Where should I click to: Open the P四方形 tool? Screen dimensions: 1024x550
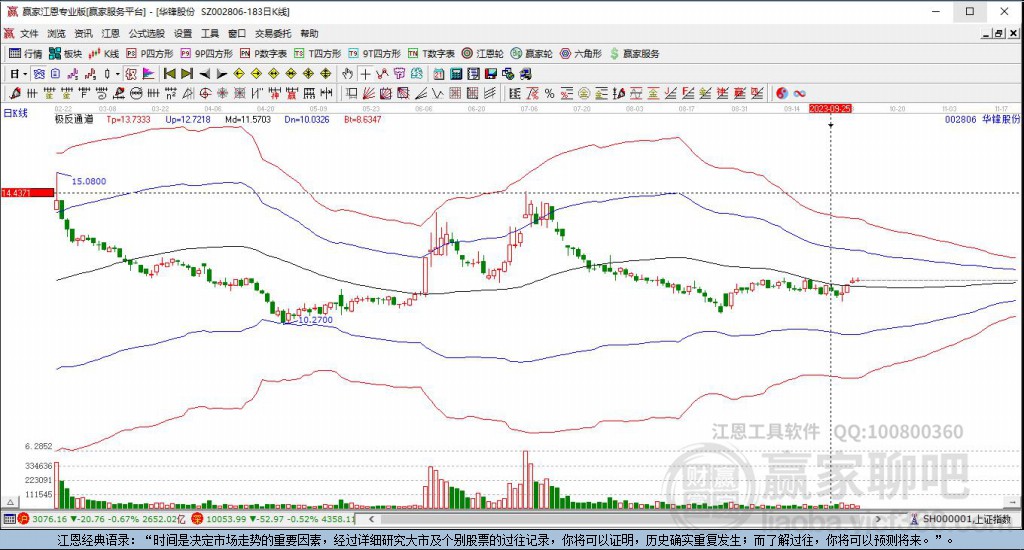pos(150,54)
